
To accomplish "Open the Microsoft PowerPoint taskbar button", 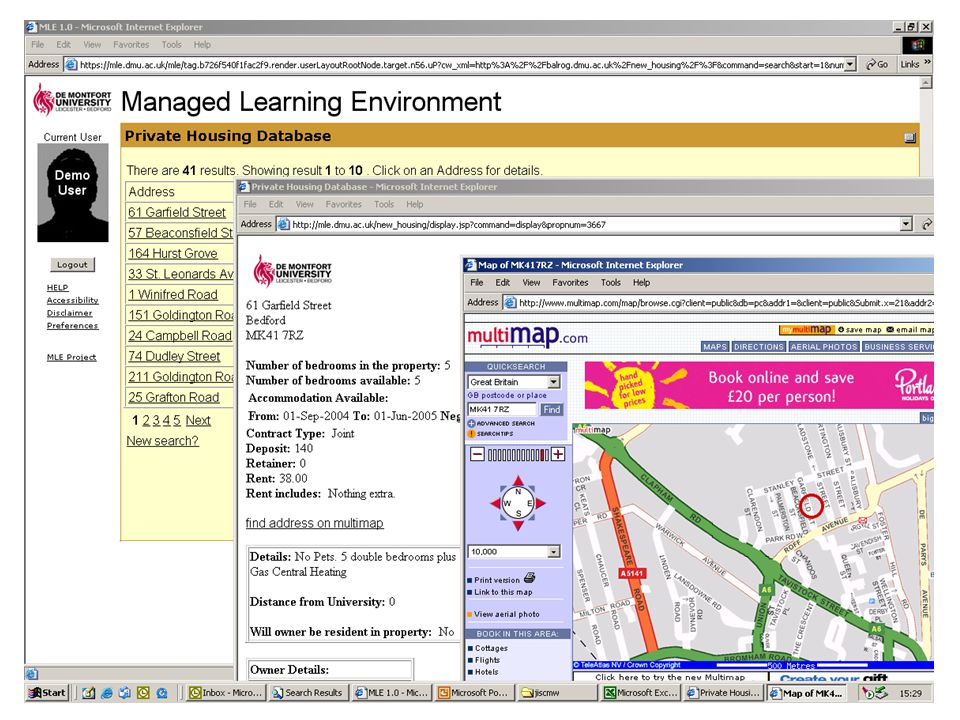I will point(474,692).
